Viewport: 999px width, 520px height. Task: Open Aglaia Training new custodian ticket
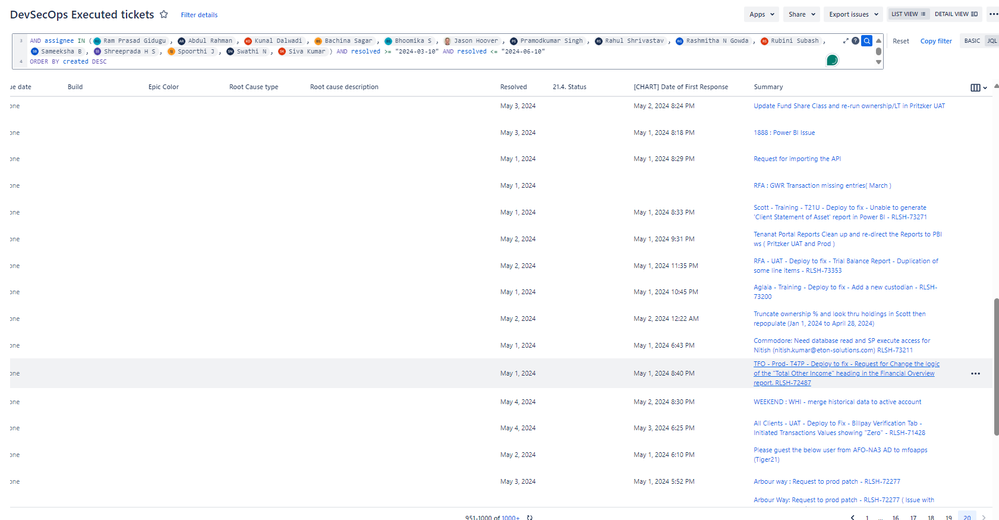(845, 292)
